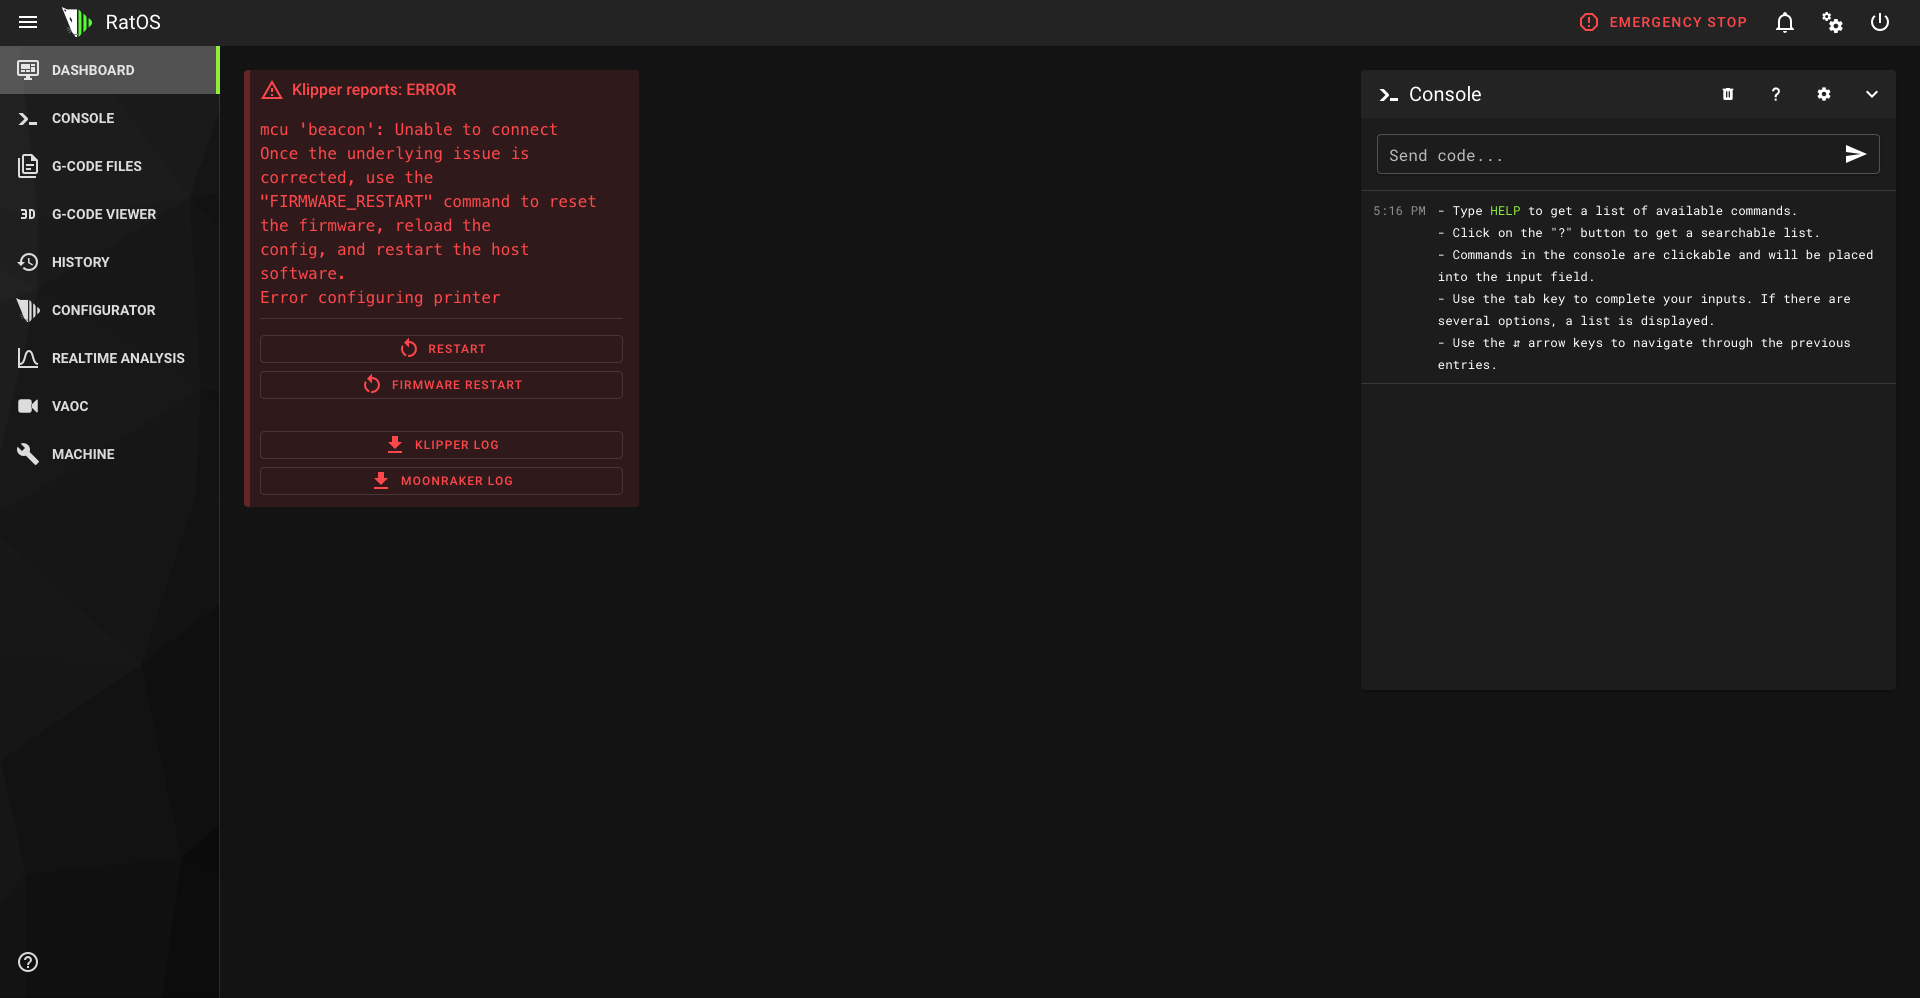Download the Klipper log
Image resolution: width=1920 pixels, height=998 pixels.
coord(441,445)
